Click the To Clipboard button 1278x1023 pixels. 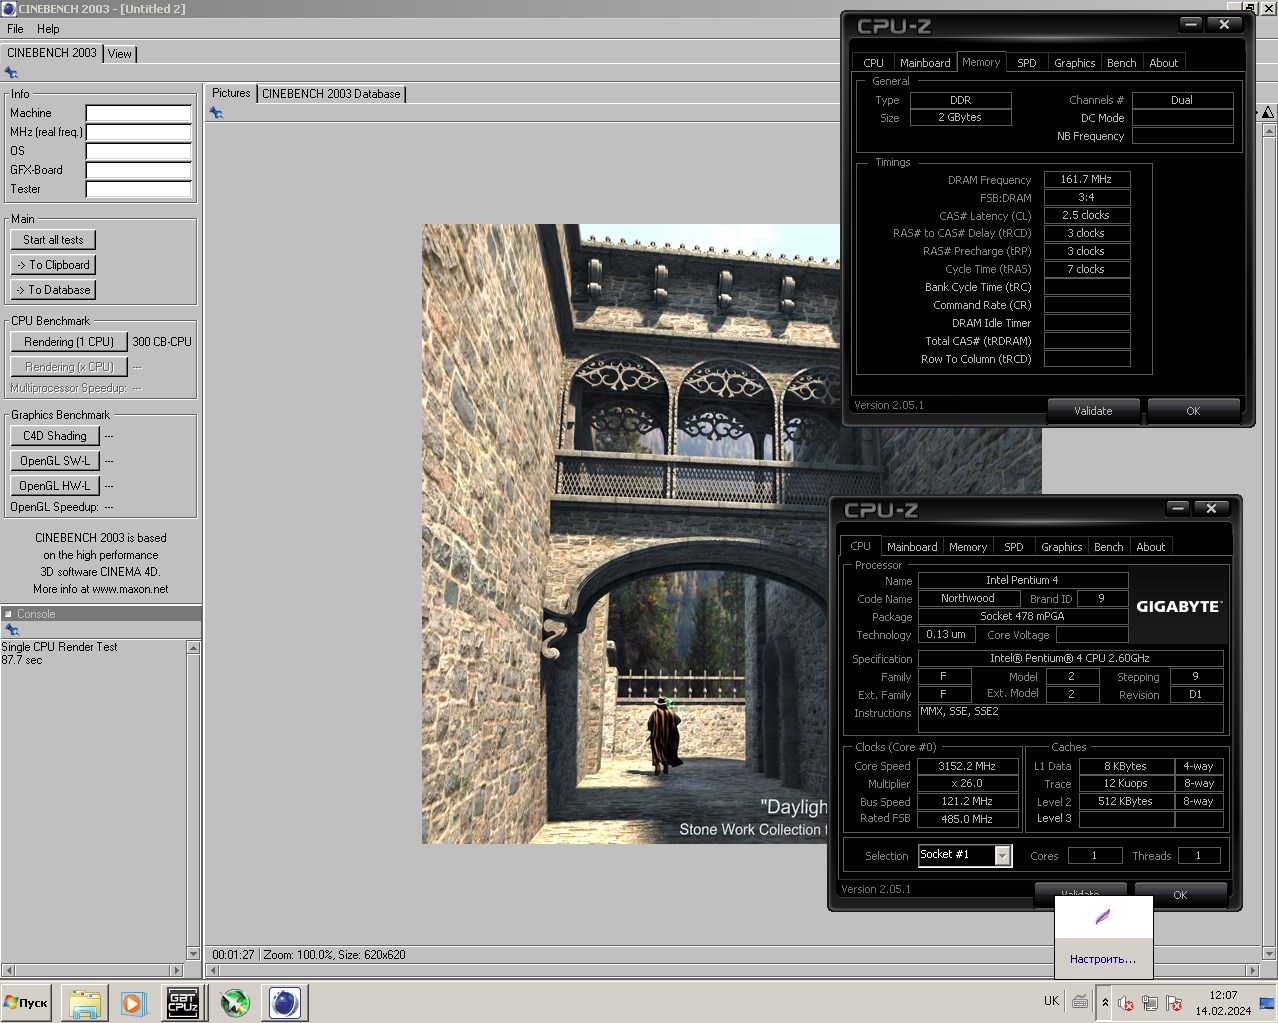click(x=54, y=265)
